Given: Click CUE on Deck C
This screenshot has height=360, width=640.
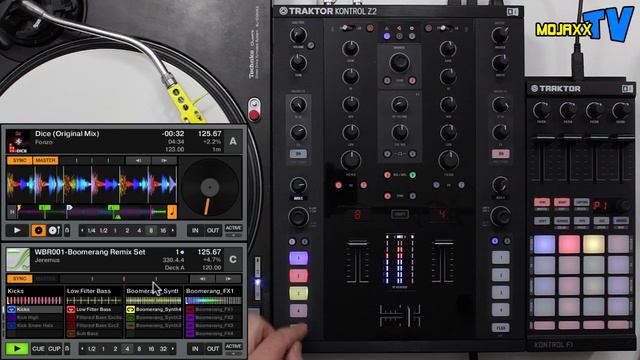Looking at the screenshot, I should 38,349.
